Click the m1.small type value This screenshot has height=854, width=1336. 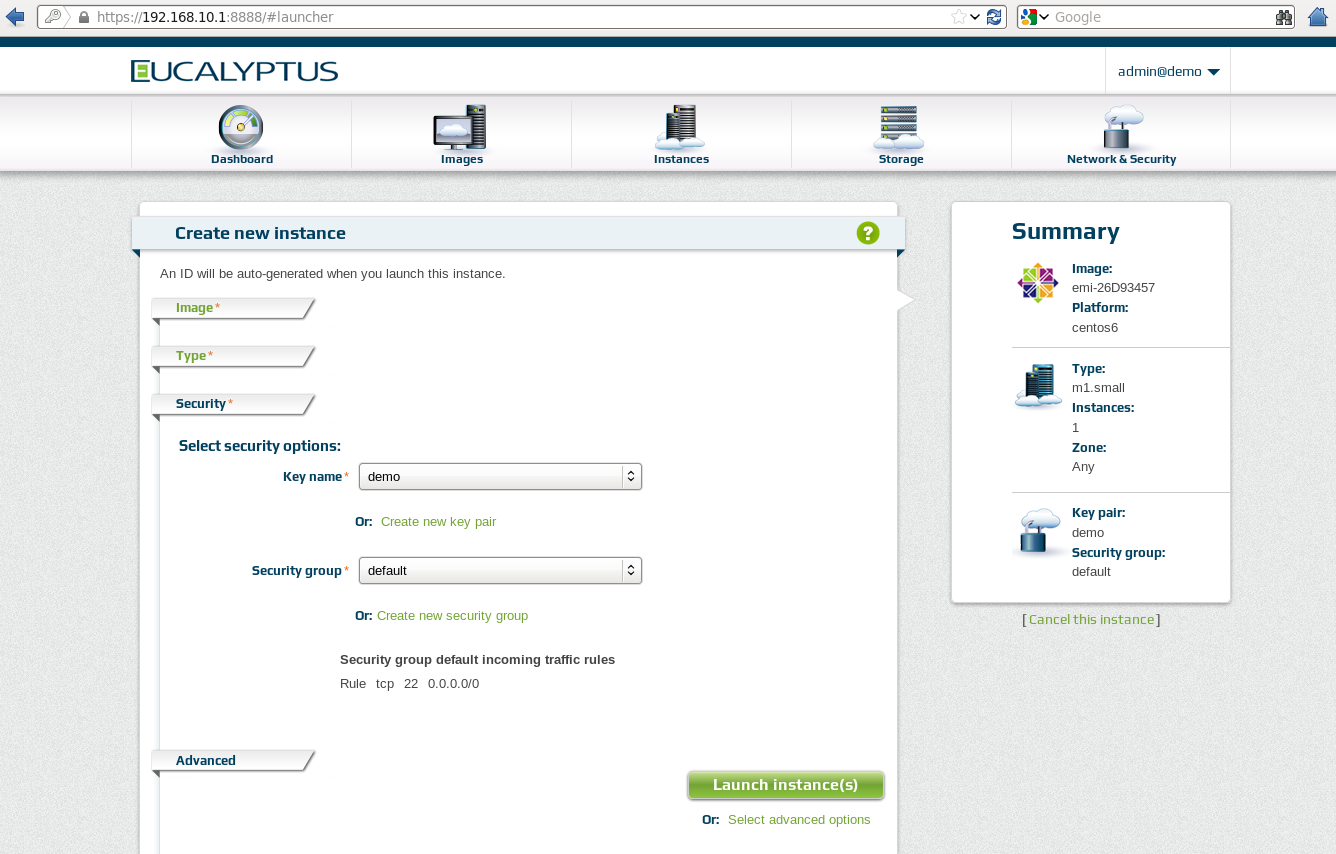pyautogui.click(x=1098, y=388)
